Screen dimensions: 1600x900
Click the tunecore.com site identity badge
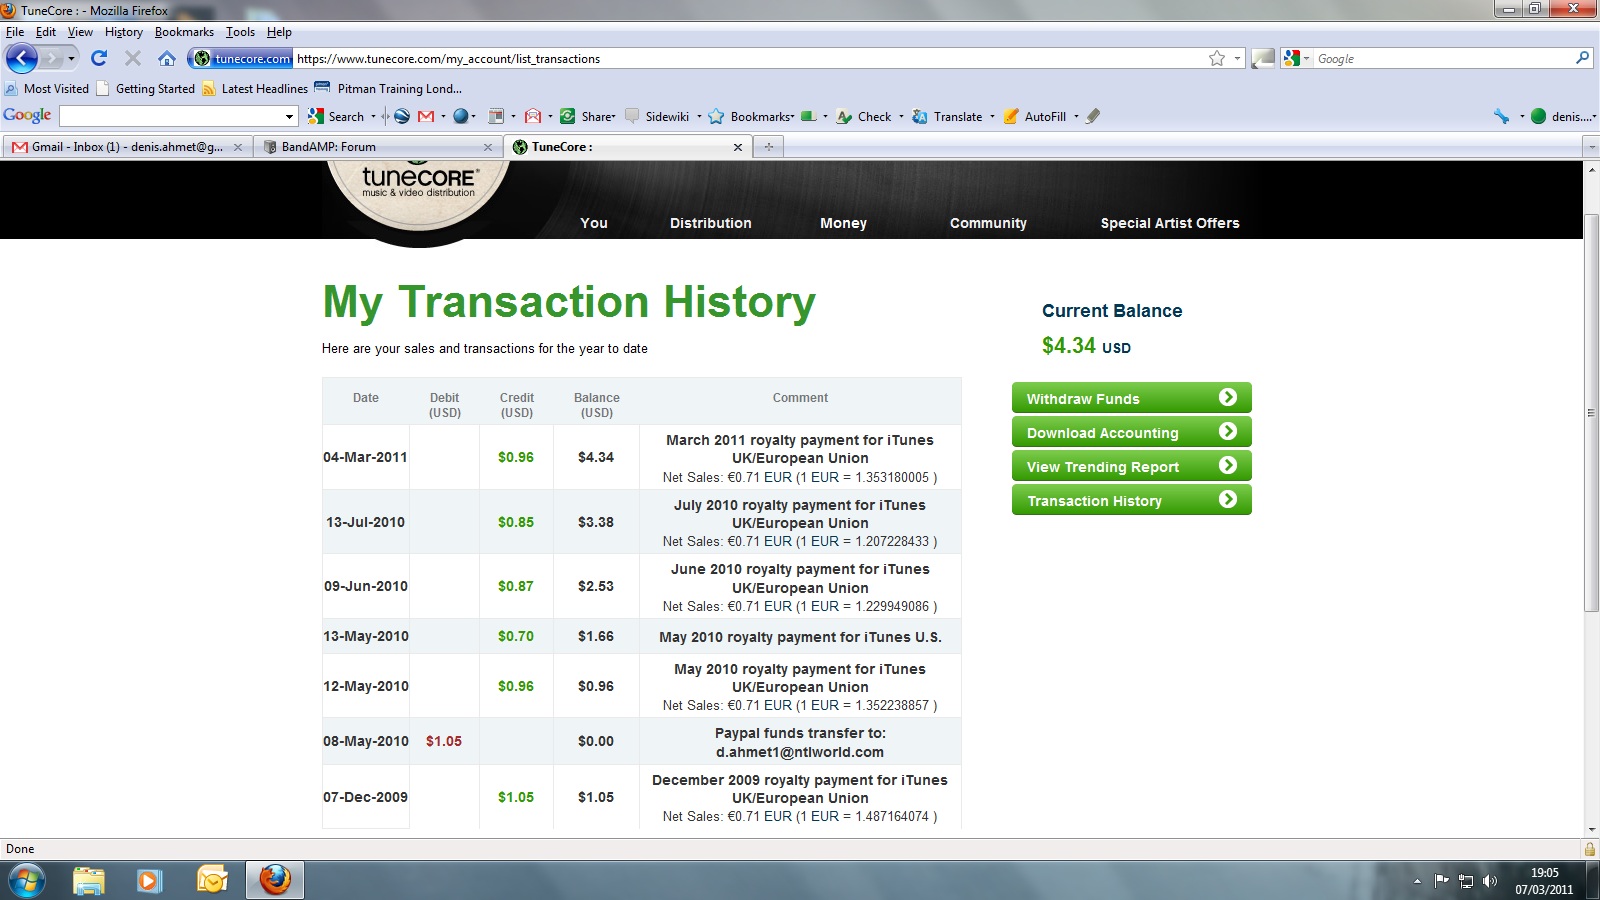pyautogui.click(x=243, y=59)
